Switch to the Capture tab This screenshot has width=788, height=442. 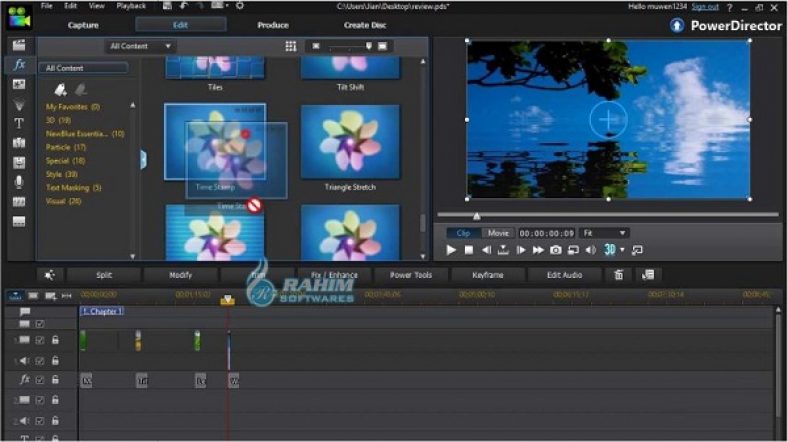[x=83, y=25]
